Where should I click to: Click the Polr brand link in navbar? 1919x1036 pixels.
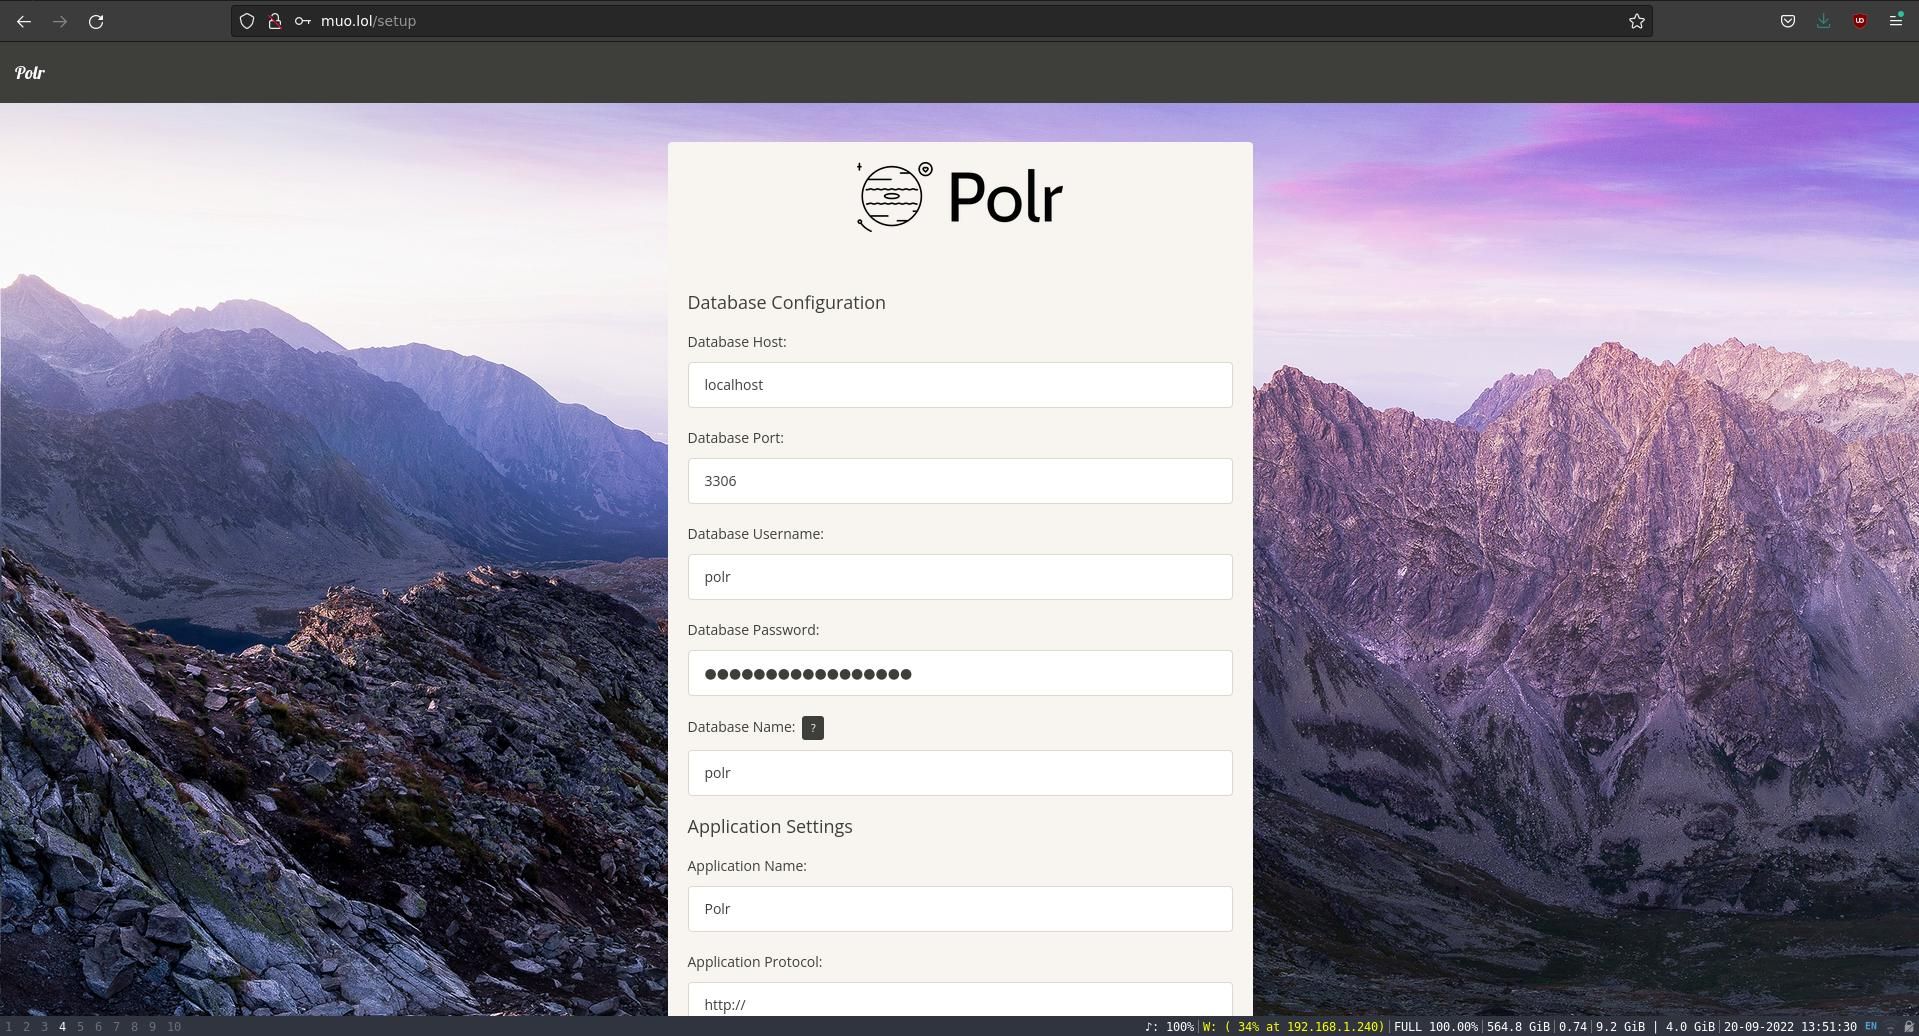point(30,72)
